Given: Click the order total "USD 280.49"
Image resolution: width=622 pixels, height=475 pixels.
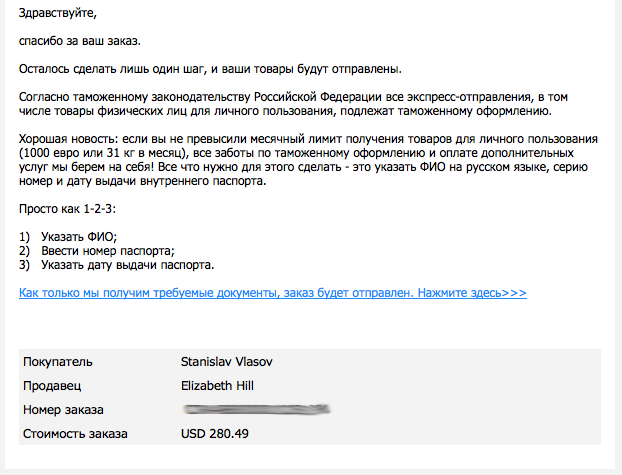Looking at the screenshot, I should 214,434.
